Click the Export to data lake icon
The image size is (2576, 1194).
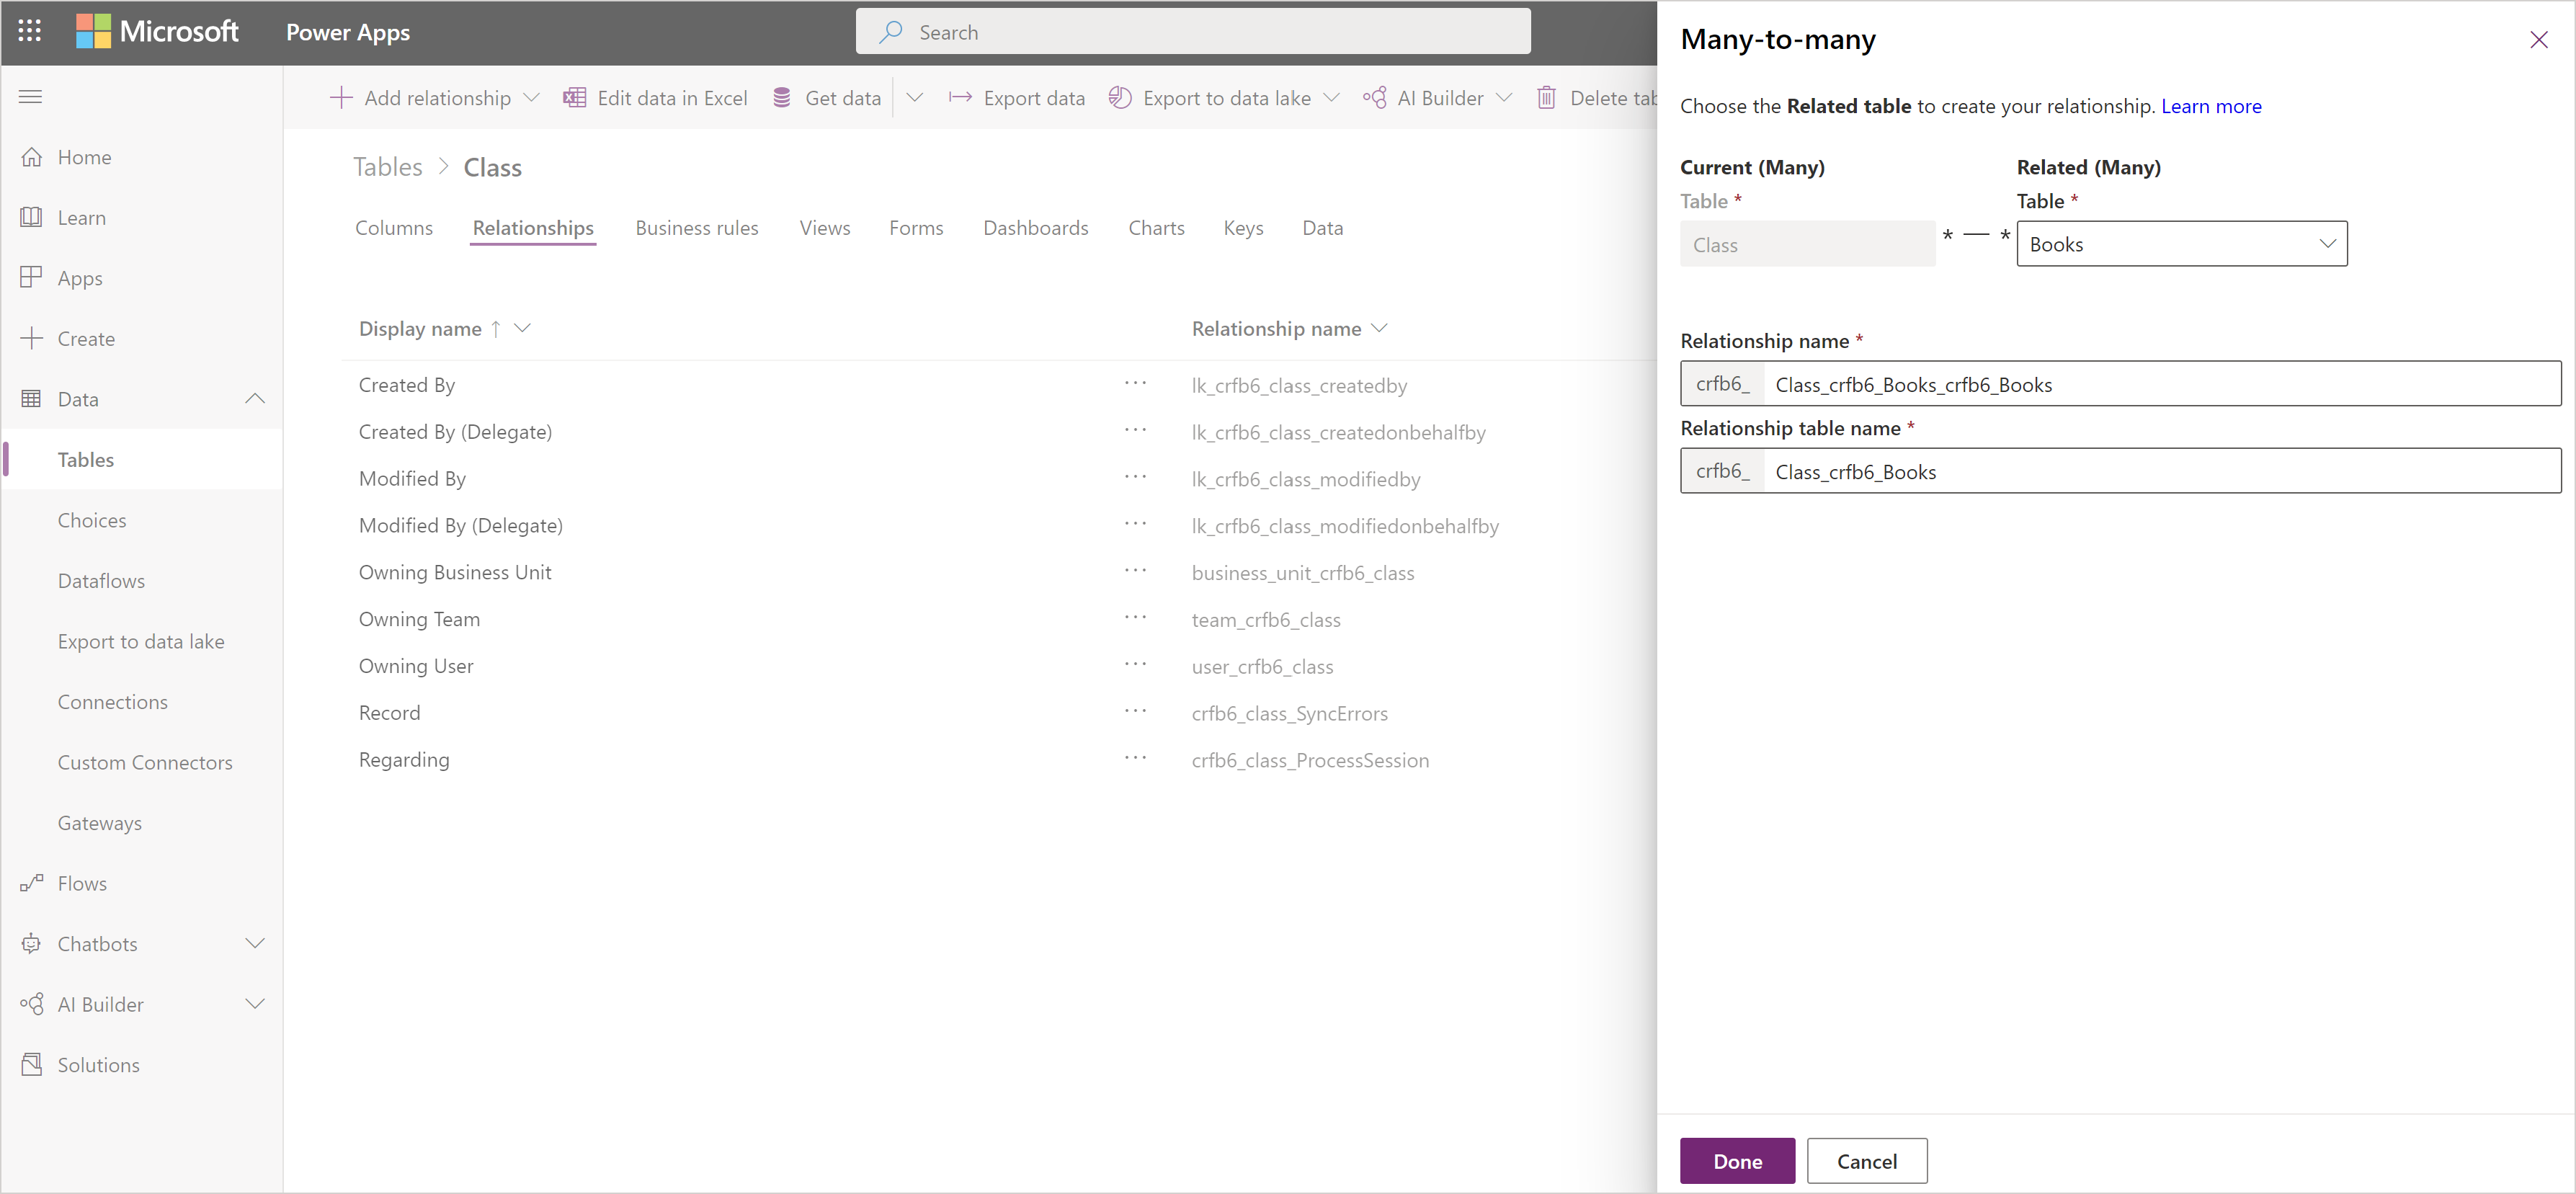(x=1120, y=100)
